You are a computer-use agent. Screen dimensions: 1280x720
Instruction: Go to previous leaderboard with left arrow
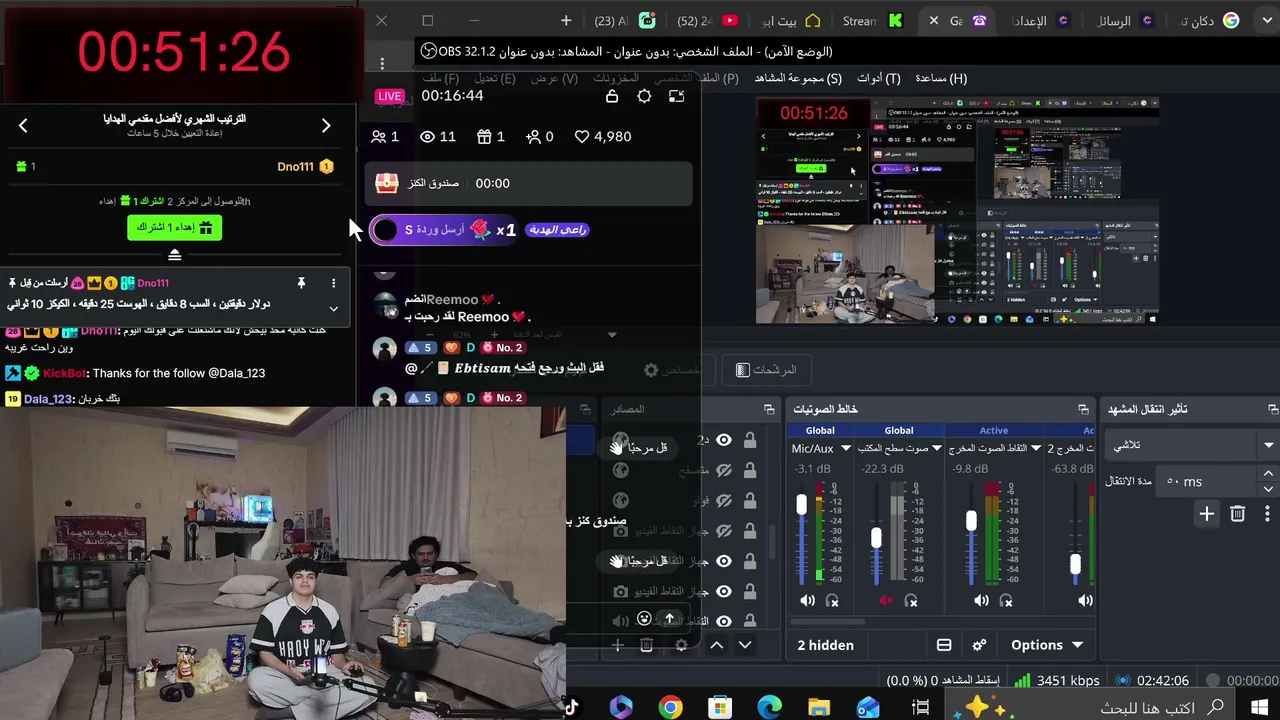[x=23, y=125]
